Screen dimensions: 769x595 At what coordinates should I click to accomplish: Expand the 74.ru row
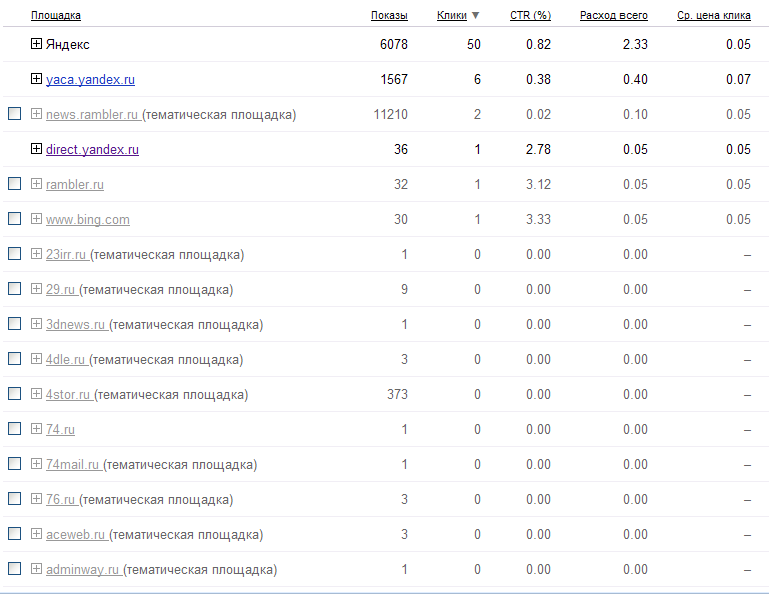click(x=36, y=429)
